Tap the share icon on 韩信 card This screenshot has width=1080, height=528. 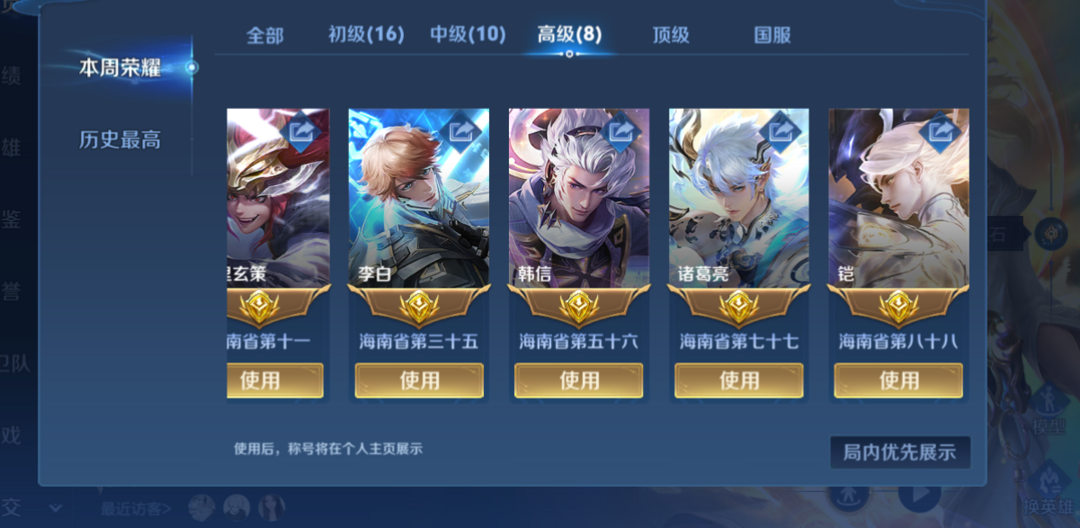pos(621,129)
